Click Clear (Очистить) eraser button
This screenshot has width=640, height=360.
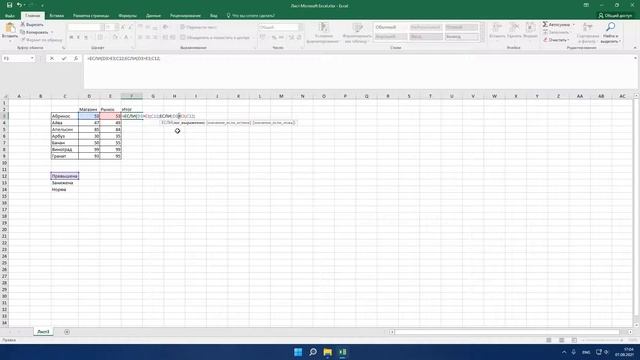556,40
